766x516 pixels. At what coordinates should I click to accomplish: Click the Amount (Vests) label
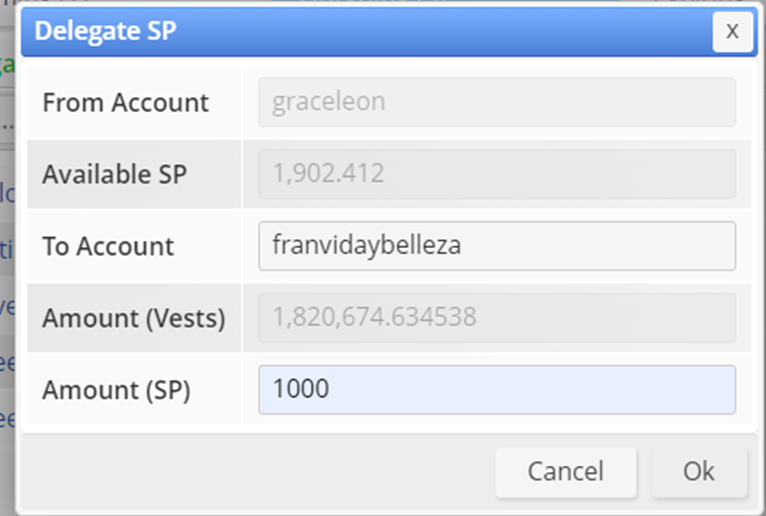133,318
